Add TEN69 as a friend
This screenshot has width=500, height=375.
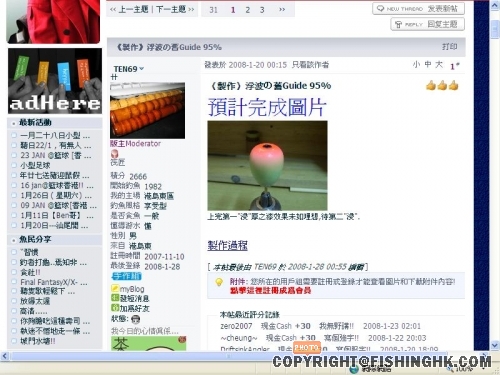pyautogui.click(x=134, y=308)
